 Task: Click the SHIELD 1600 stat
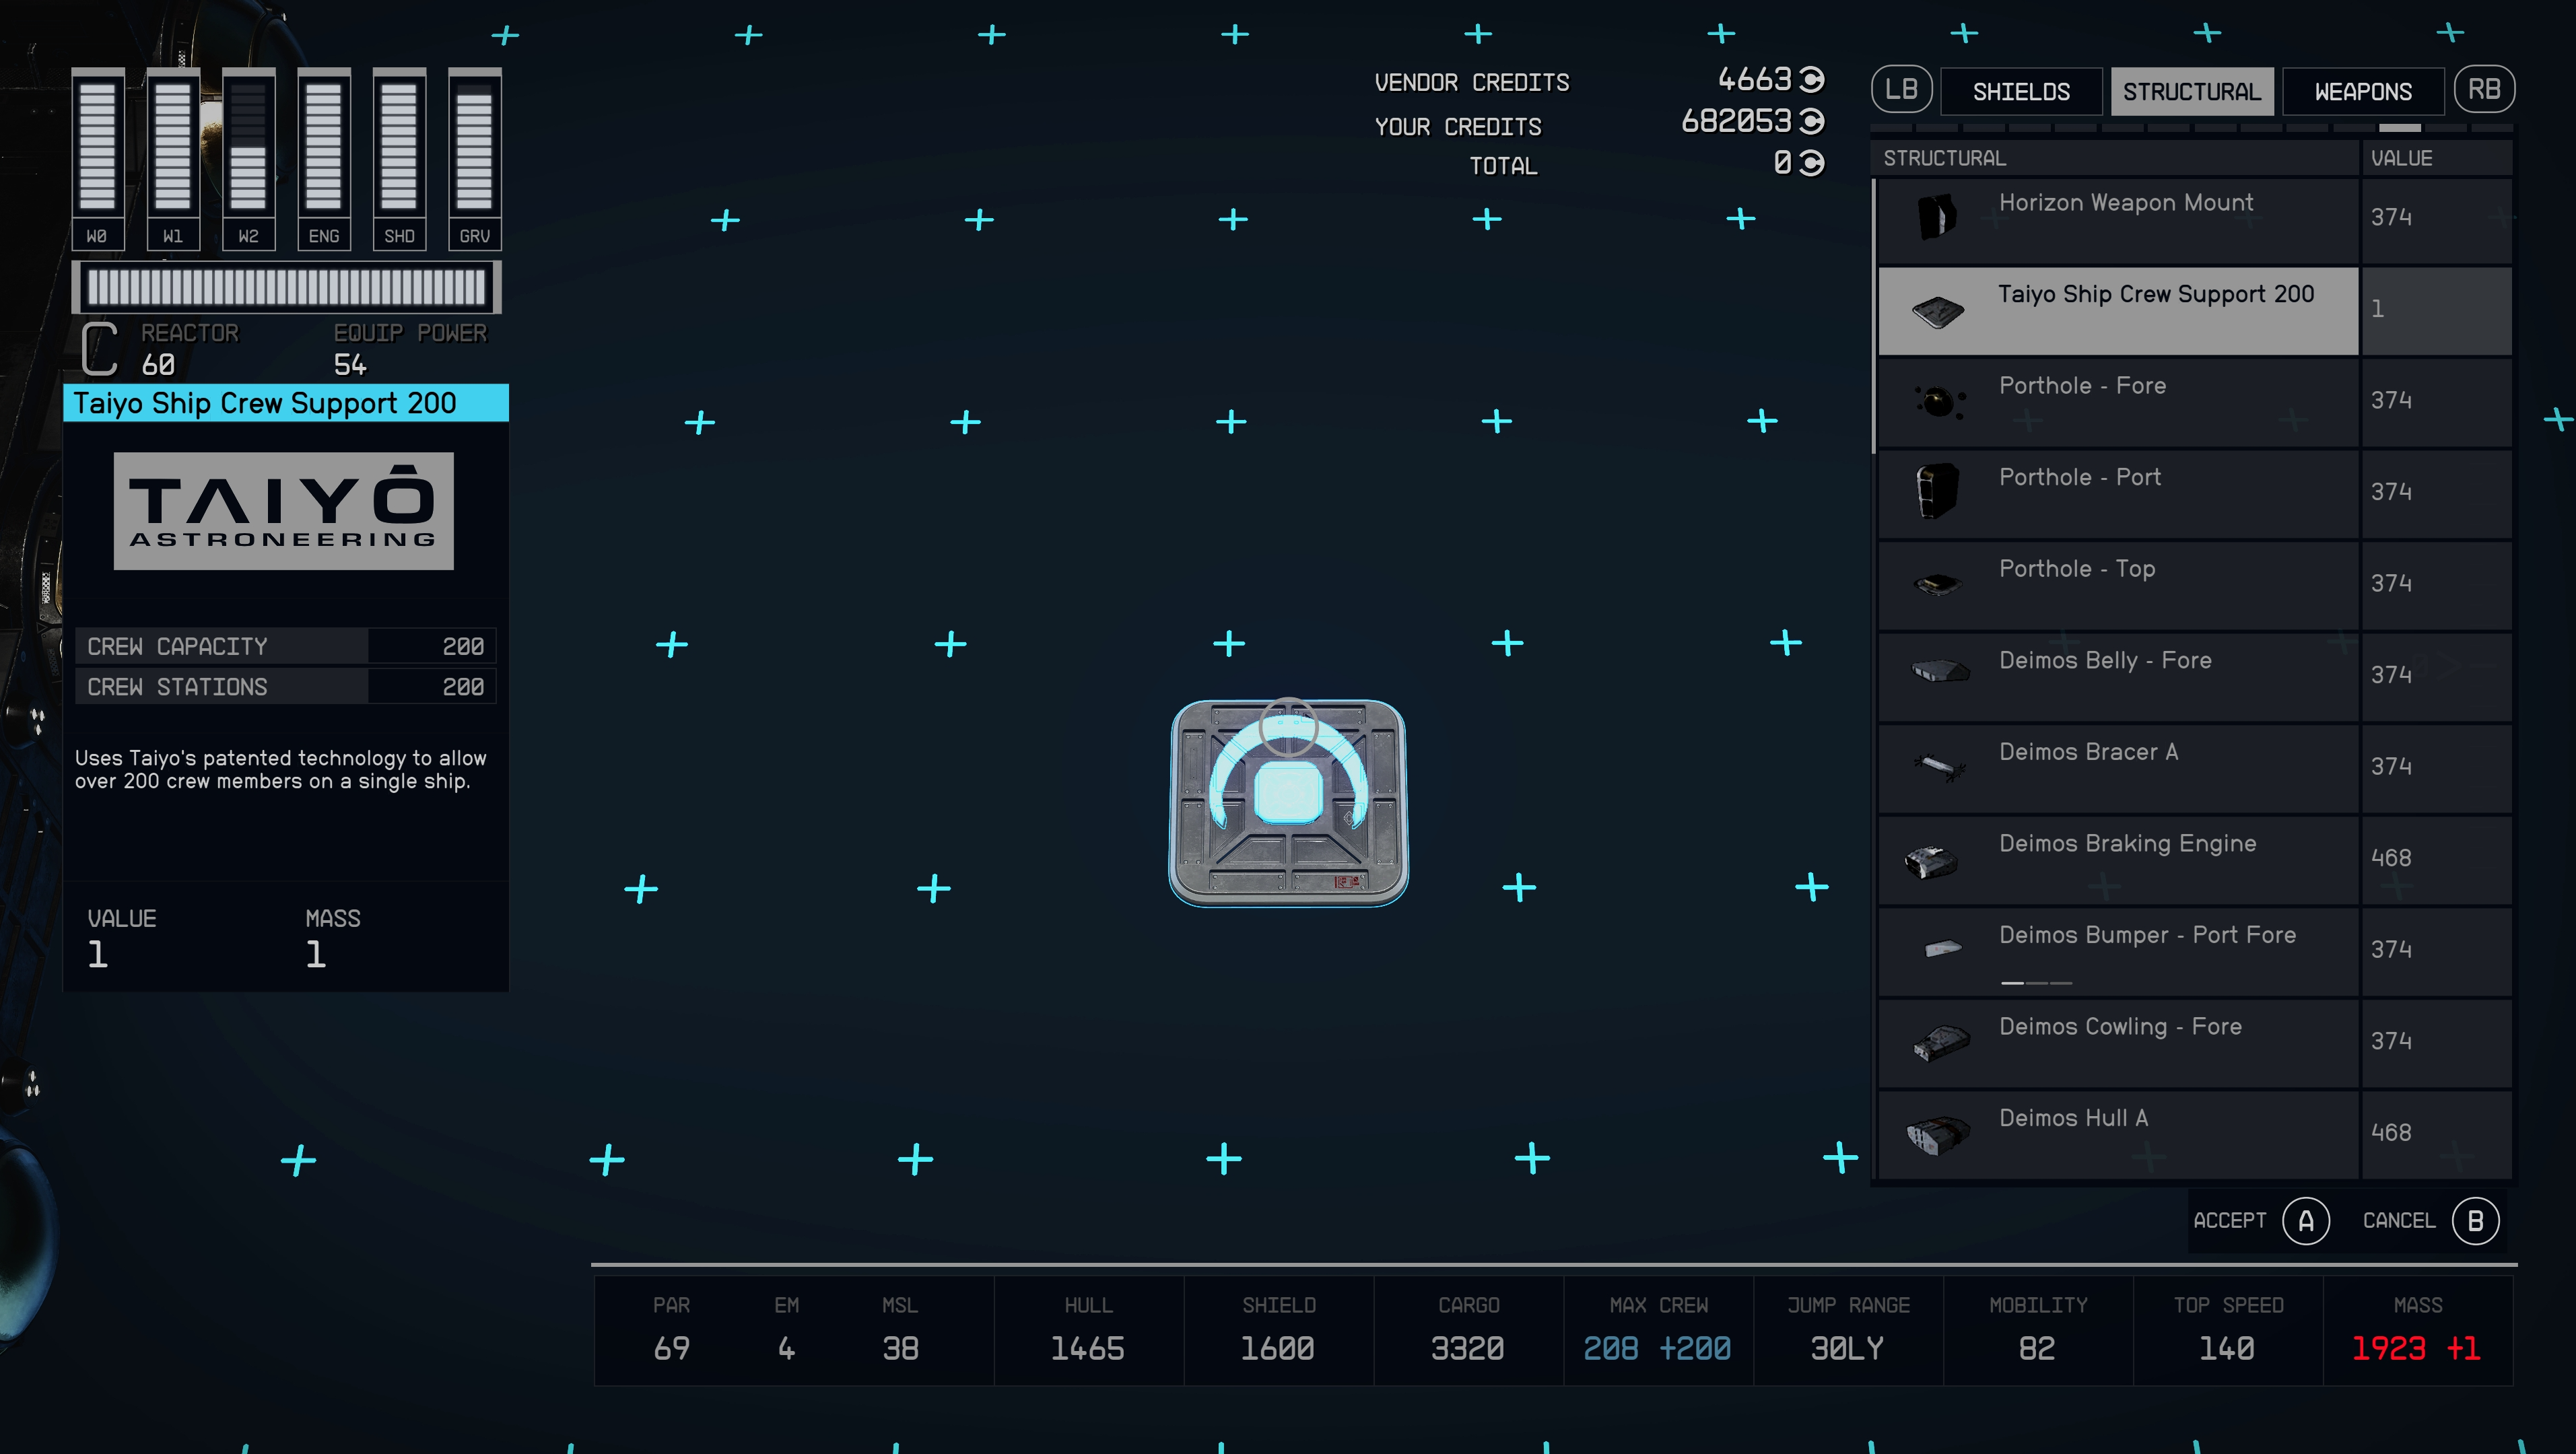(x=1278, y=1331)
